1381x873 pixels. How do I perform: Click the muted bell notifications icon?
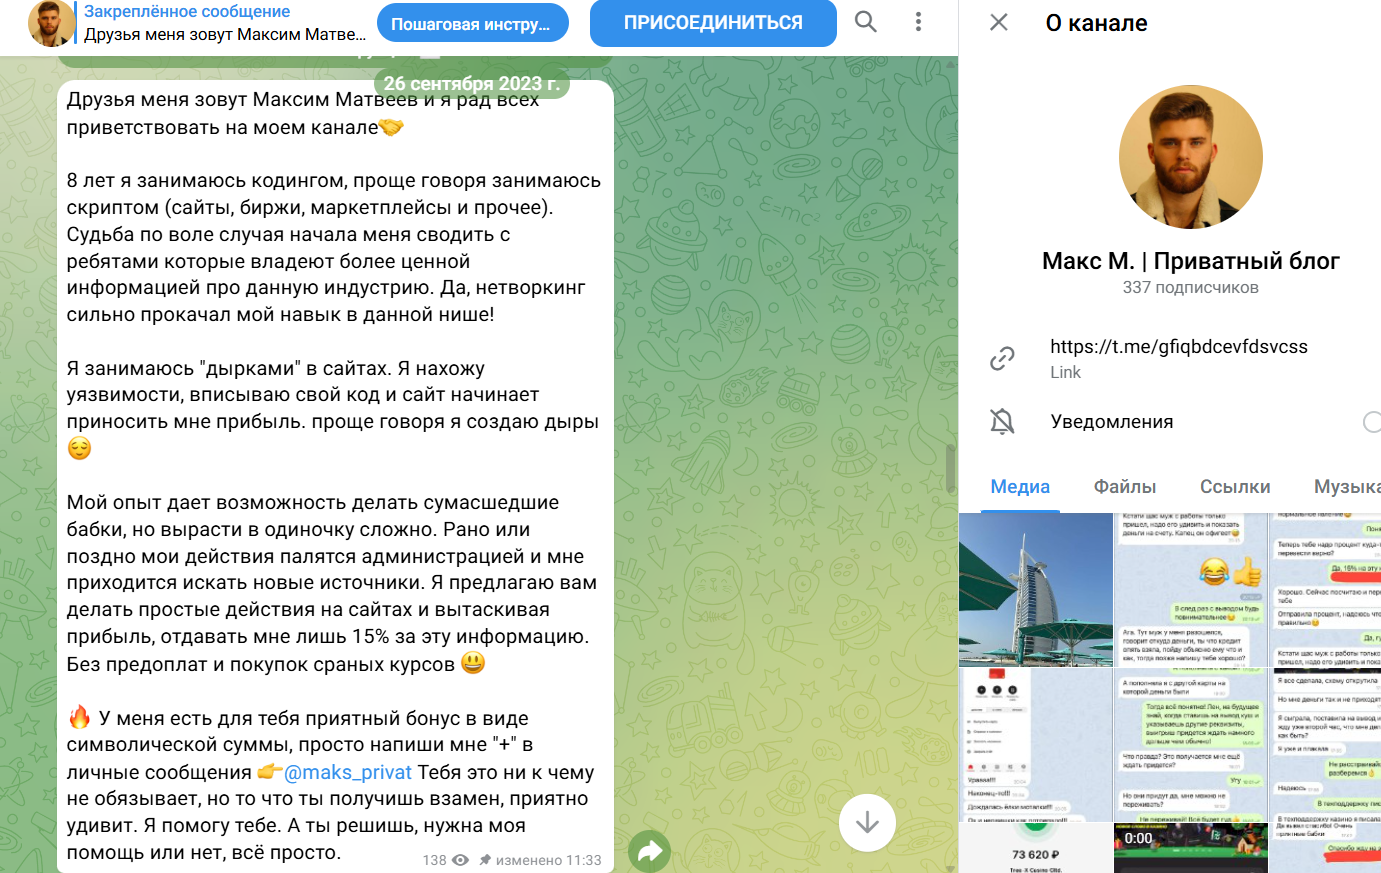pyautogui.click(x=1002, y=421)
